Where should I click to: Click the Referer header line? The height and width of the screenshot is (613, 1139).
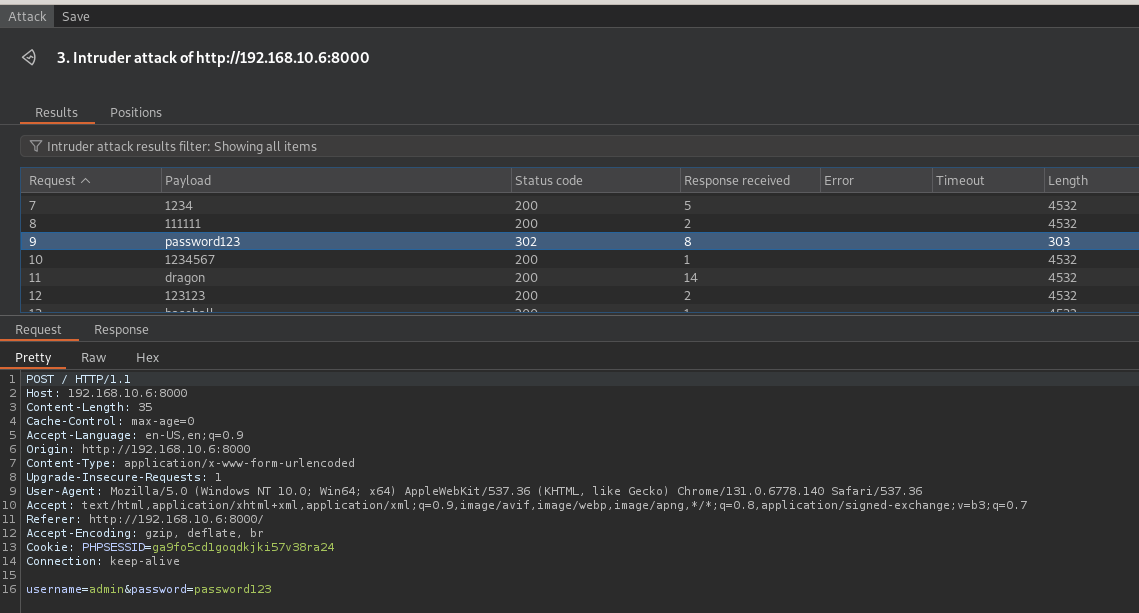tap(145, 519)
